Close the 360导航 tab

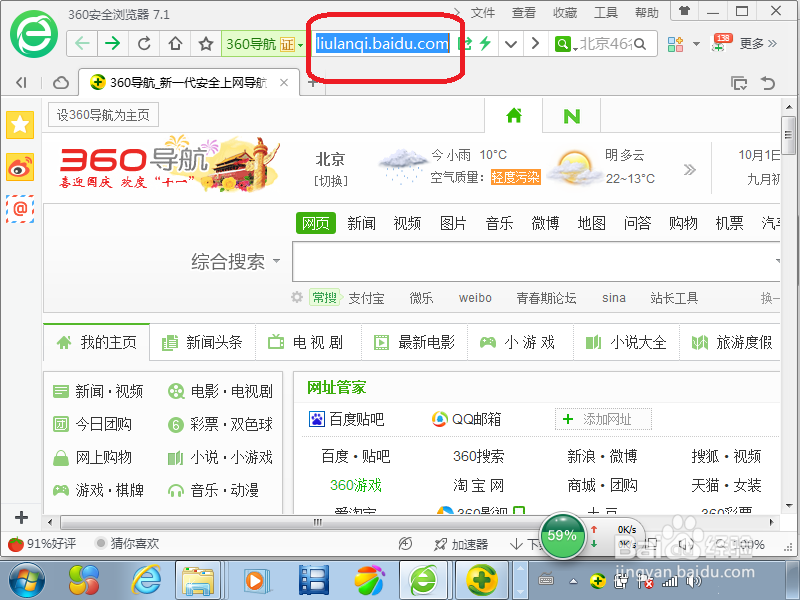tap(284, 83)
